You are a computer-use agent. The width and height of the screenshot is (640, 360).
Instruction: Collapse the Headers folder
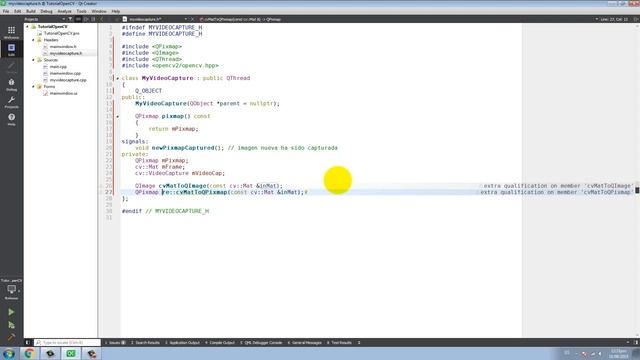point(33,40)
